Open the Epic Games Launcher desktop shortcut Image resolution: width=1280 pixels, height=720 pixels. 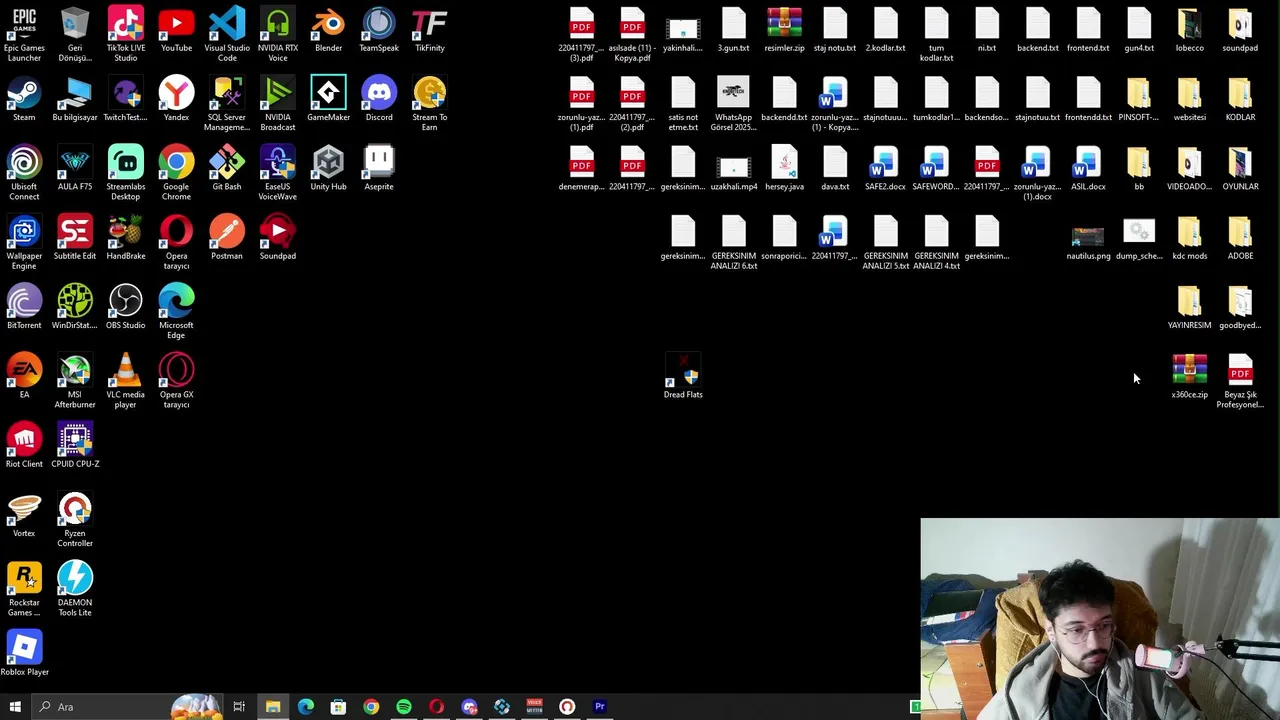(24, 34)
